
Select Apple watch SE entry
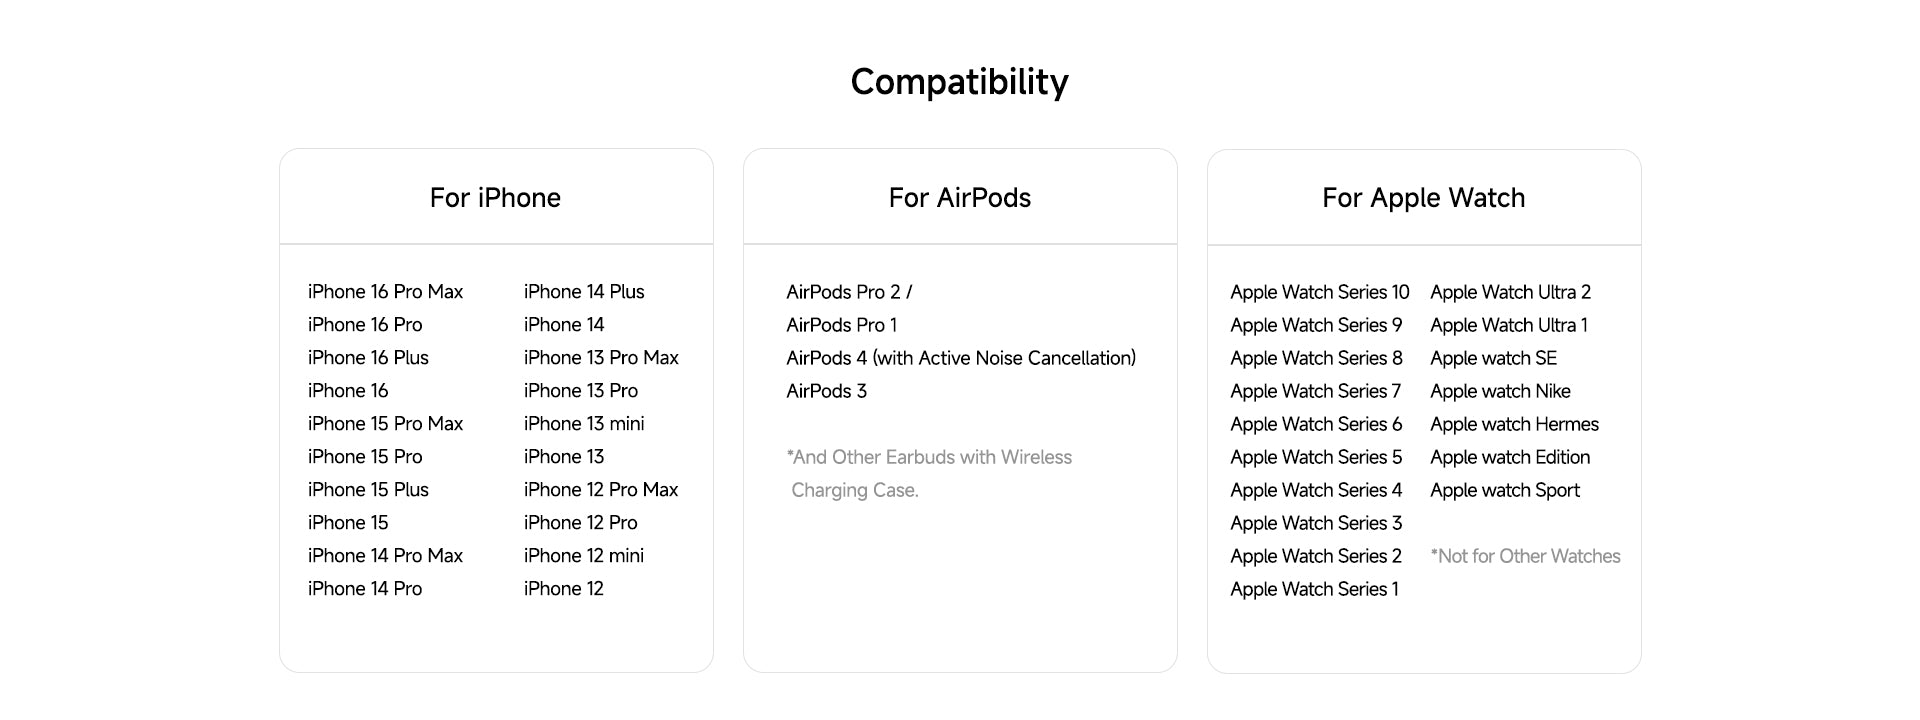point(1493,358)
